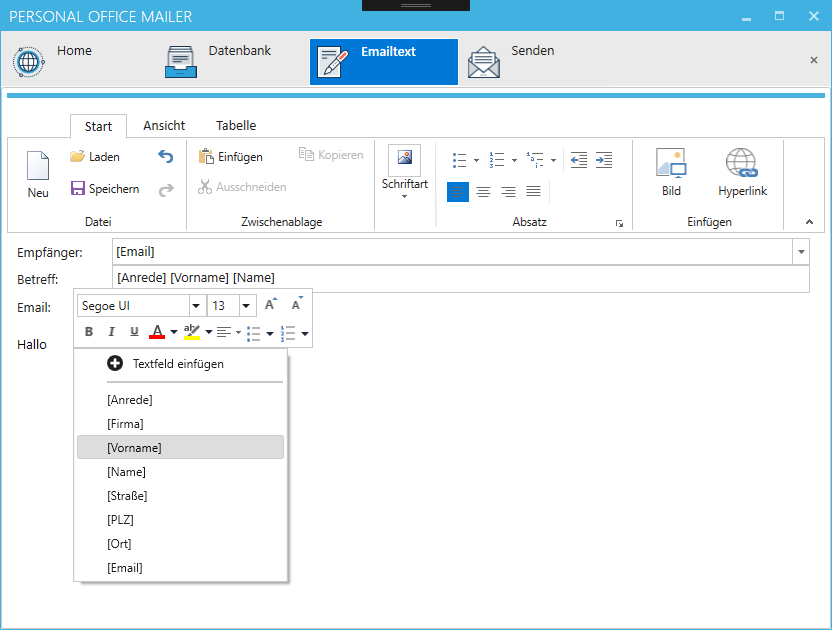The width and height of the screenshot is (832, 630).
Task: Toggle italic in the mini toolbar
Action: [111, 332]
